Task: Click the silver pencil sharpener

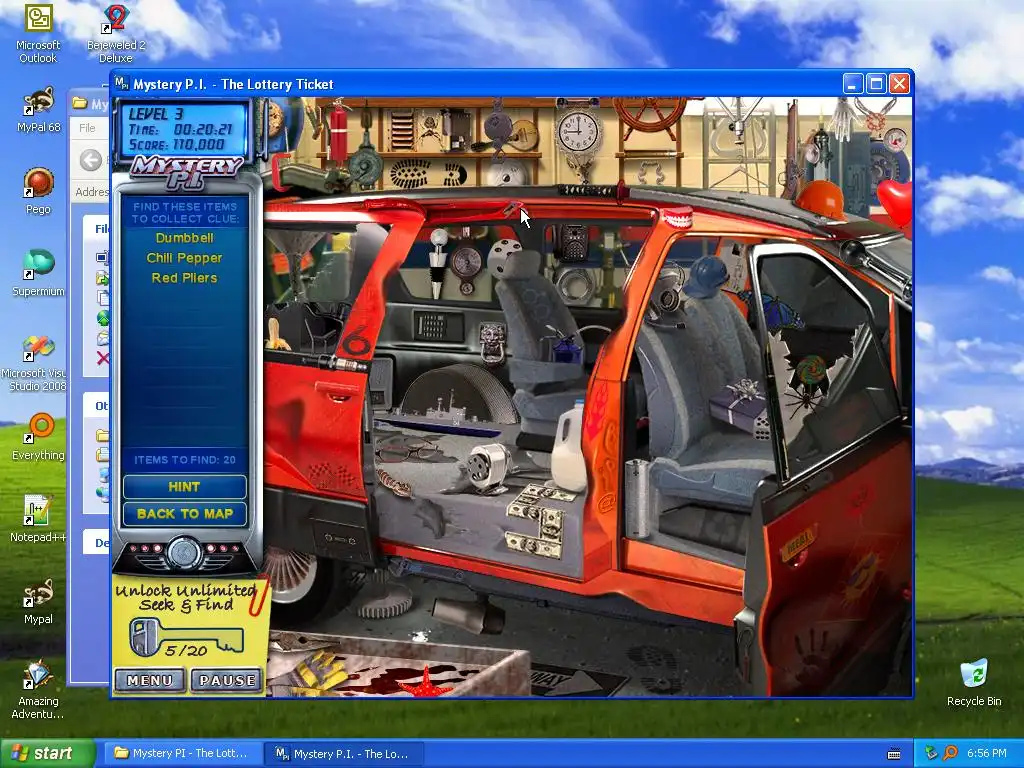Action: [x=487, y=466]
